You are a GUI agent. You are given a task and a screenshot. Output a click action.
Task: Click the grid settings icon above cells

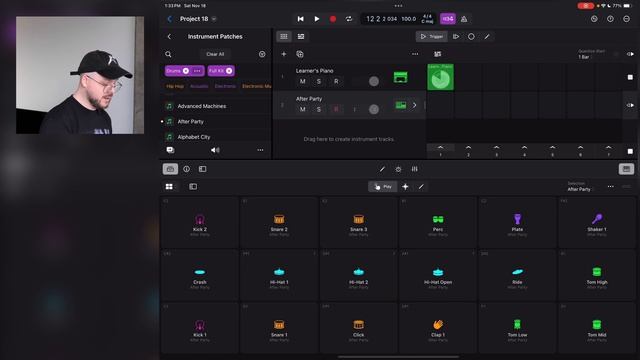click(438, 54)
